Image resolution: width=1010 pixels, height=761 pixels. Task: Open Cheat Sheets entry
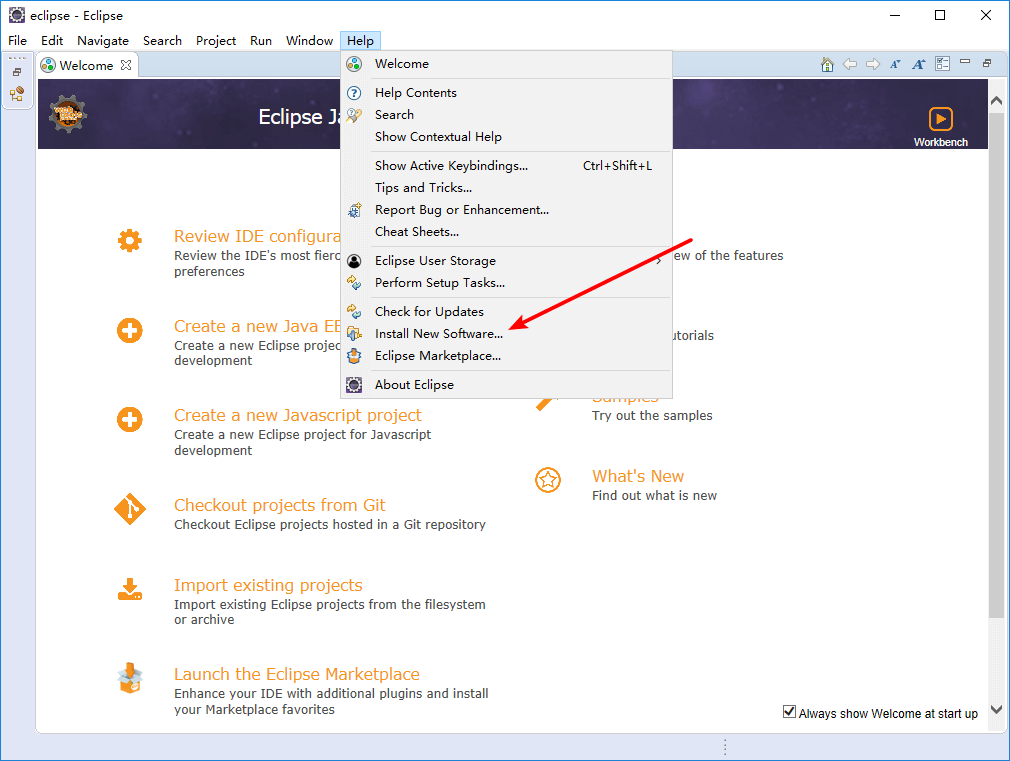(506, 232)
